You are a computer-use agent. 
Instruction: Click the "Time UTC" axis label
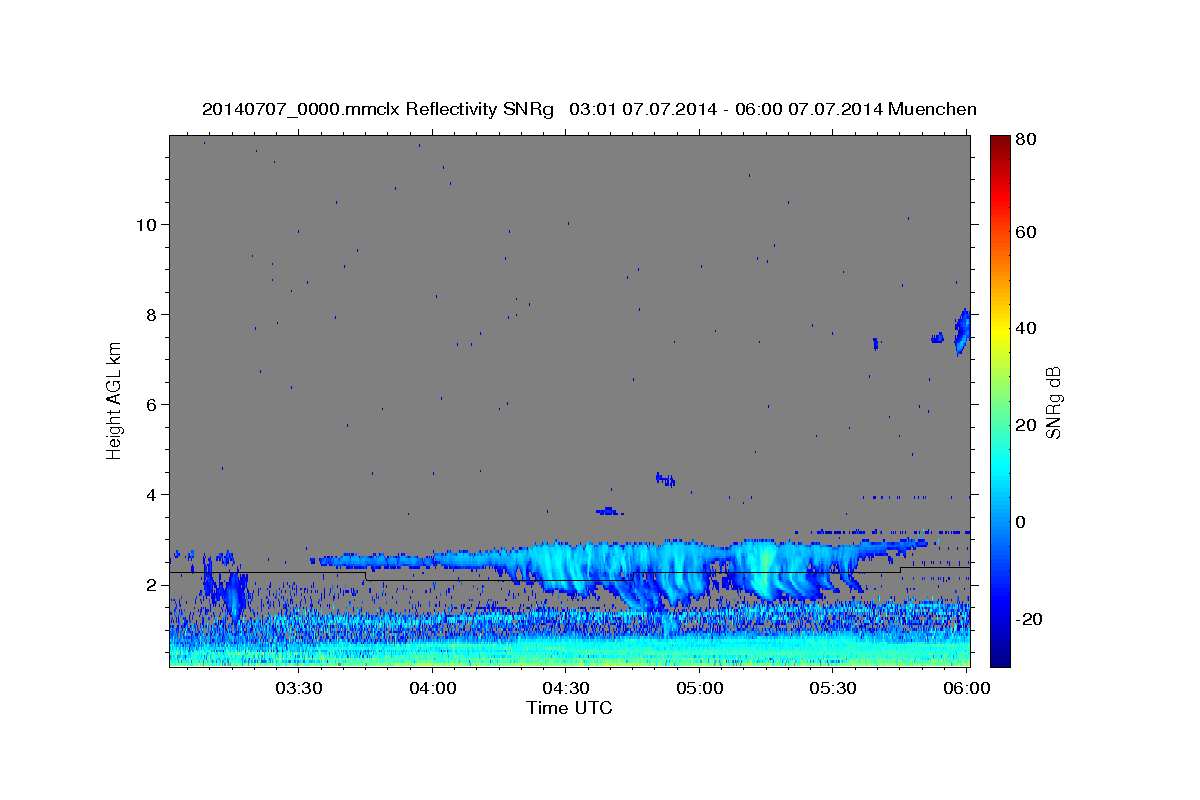569,708
